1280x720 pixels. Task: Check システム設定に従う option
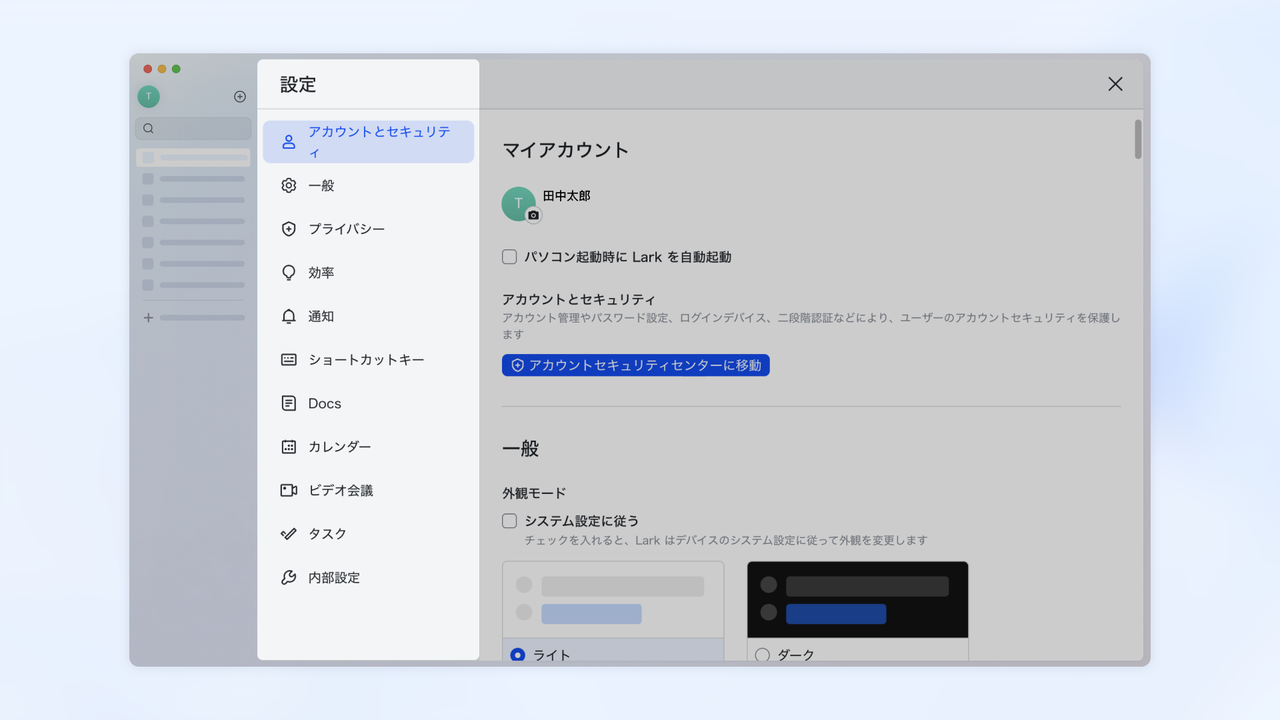509,520
